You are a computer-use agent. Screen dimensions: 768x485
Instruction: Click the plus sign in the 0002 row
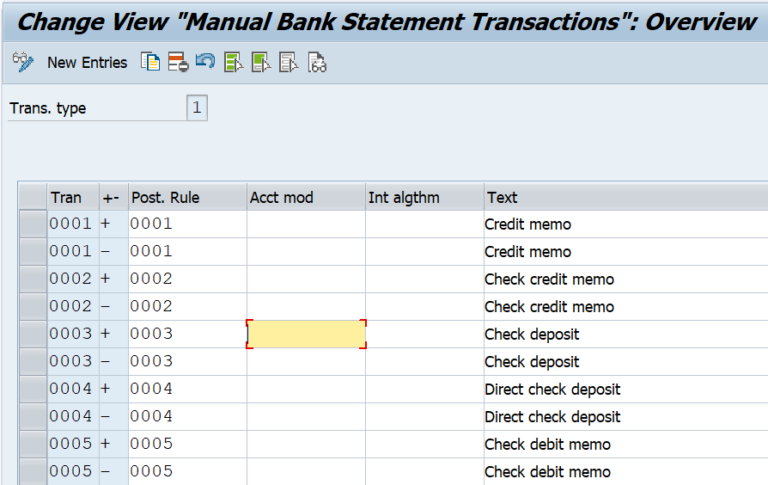coord(105,278)
